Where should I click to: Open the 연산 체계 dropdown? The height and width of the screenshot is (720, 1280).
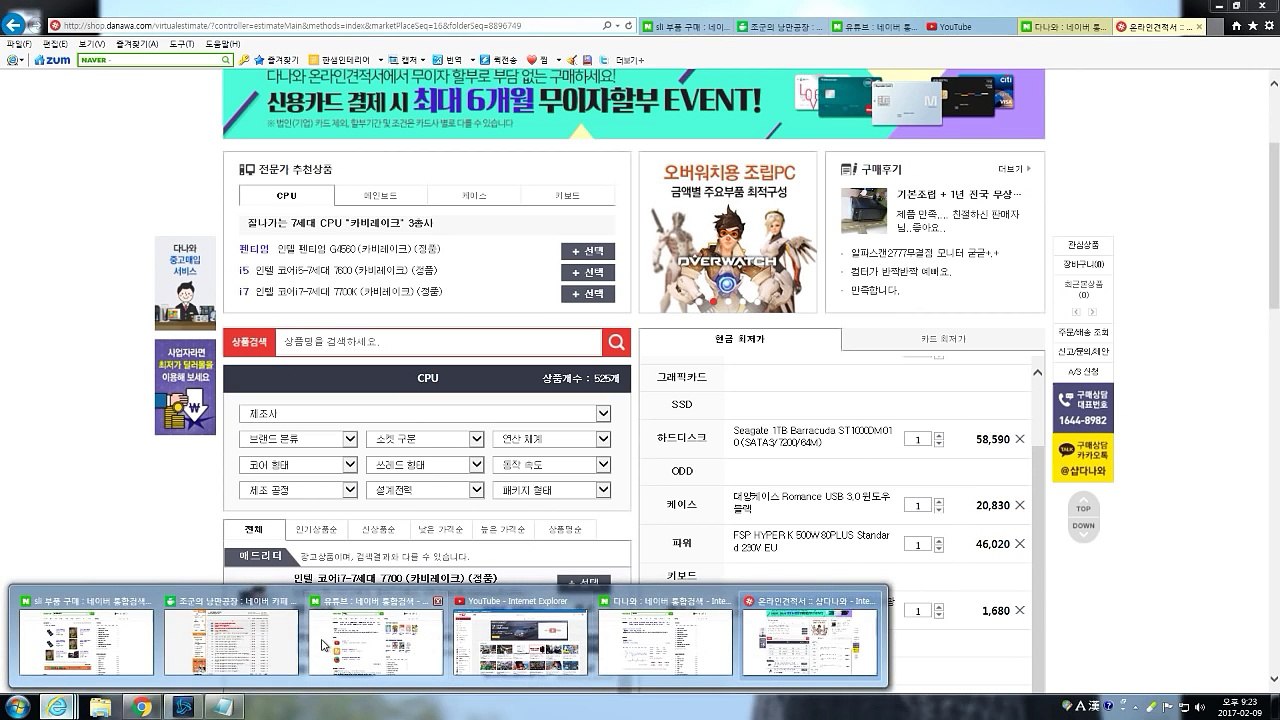pyautogui.click(x=551, y=439)
